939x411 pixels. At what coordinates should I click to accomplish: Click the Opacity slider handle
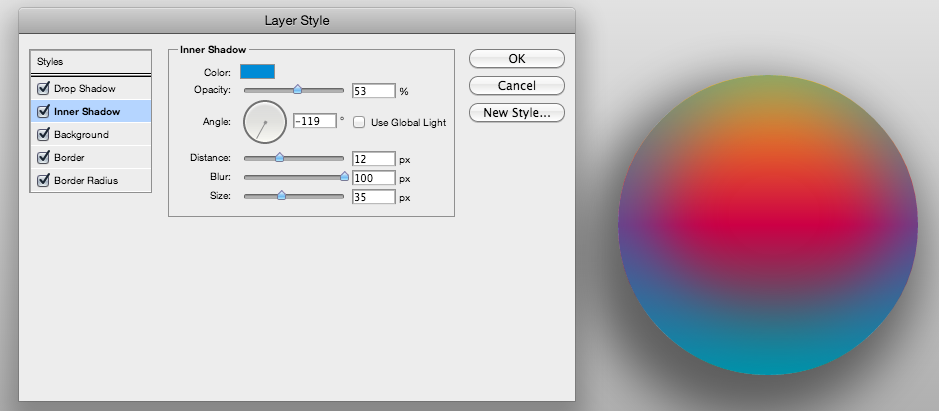(x=297, y=90)
